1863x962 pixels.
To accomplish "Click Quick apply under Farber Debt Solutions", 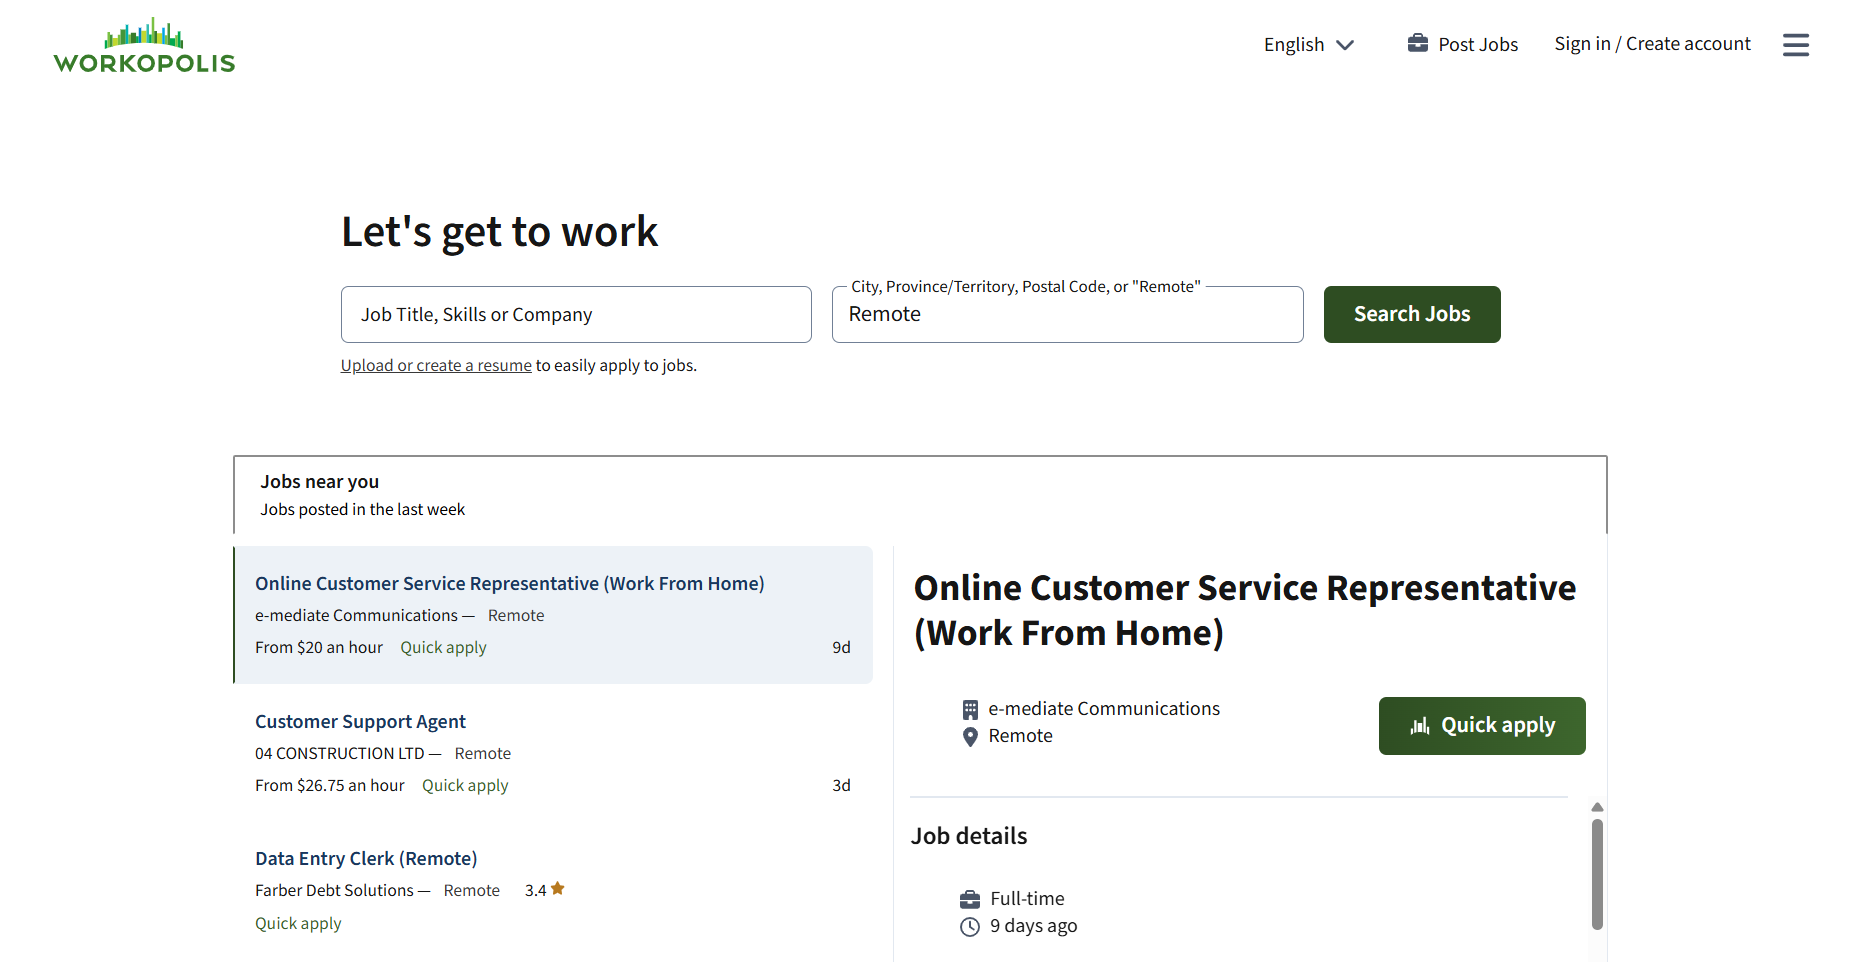I will click(298, 924).
